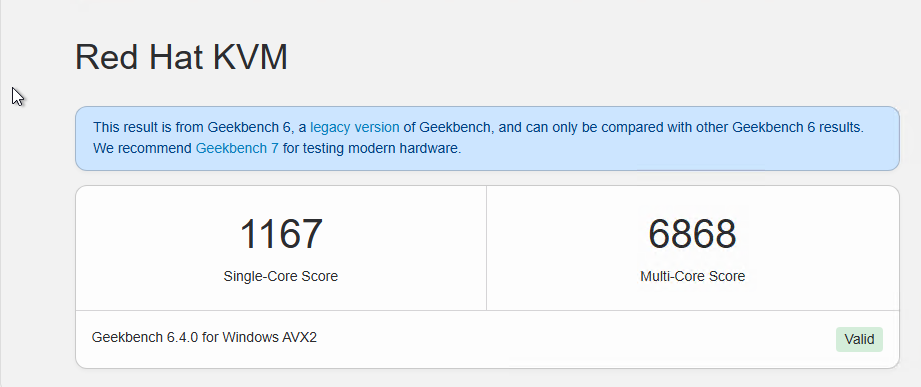Viewport: 921px width, 387px height.
Task: Click the green 'Valid' badge
Action: 859,339
